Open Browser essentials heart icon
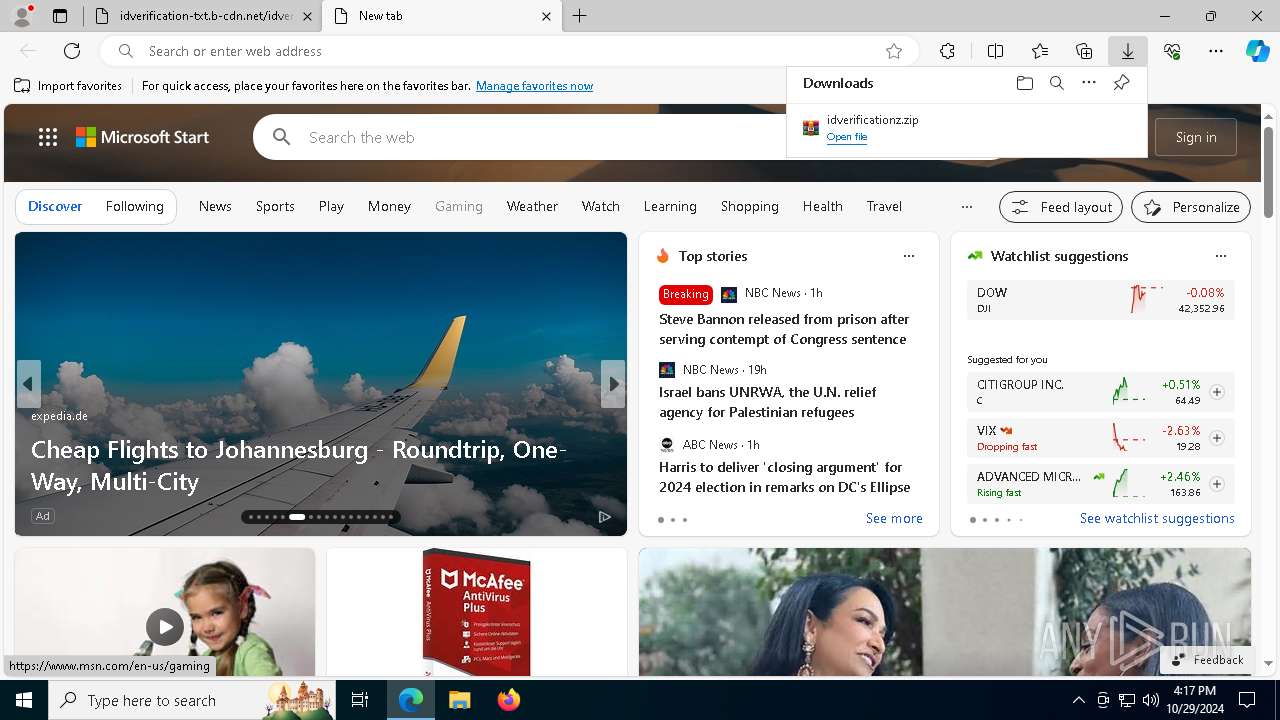The image size is (1280, 720). [1172, 51]
